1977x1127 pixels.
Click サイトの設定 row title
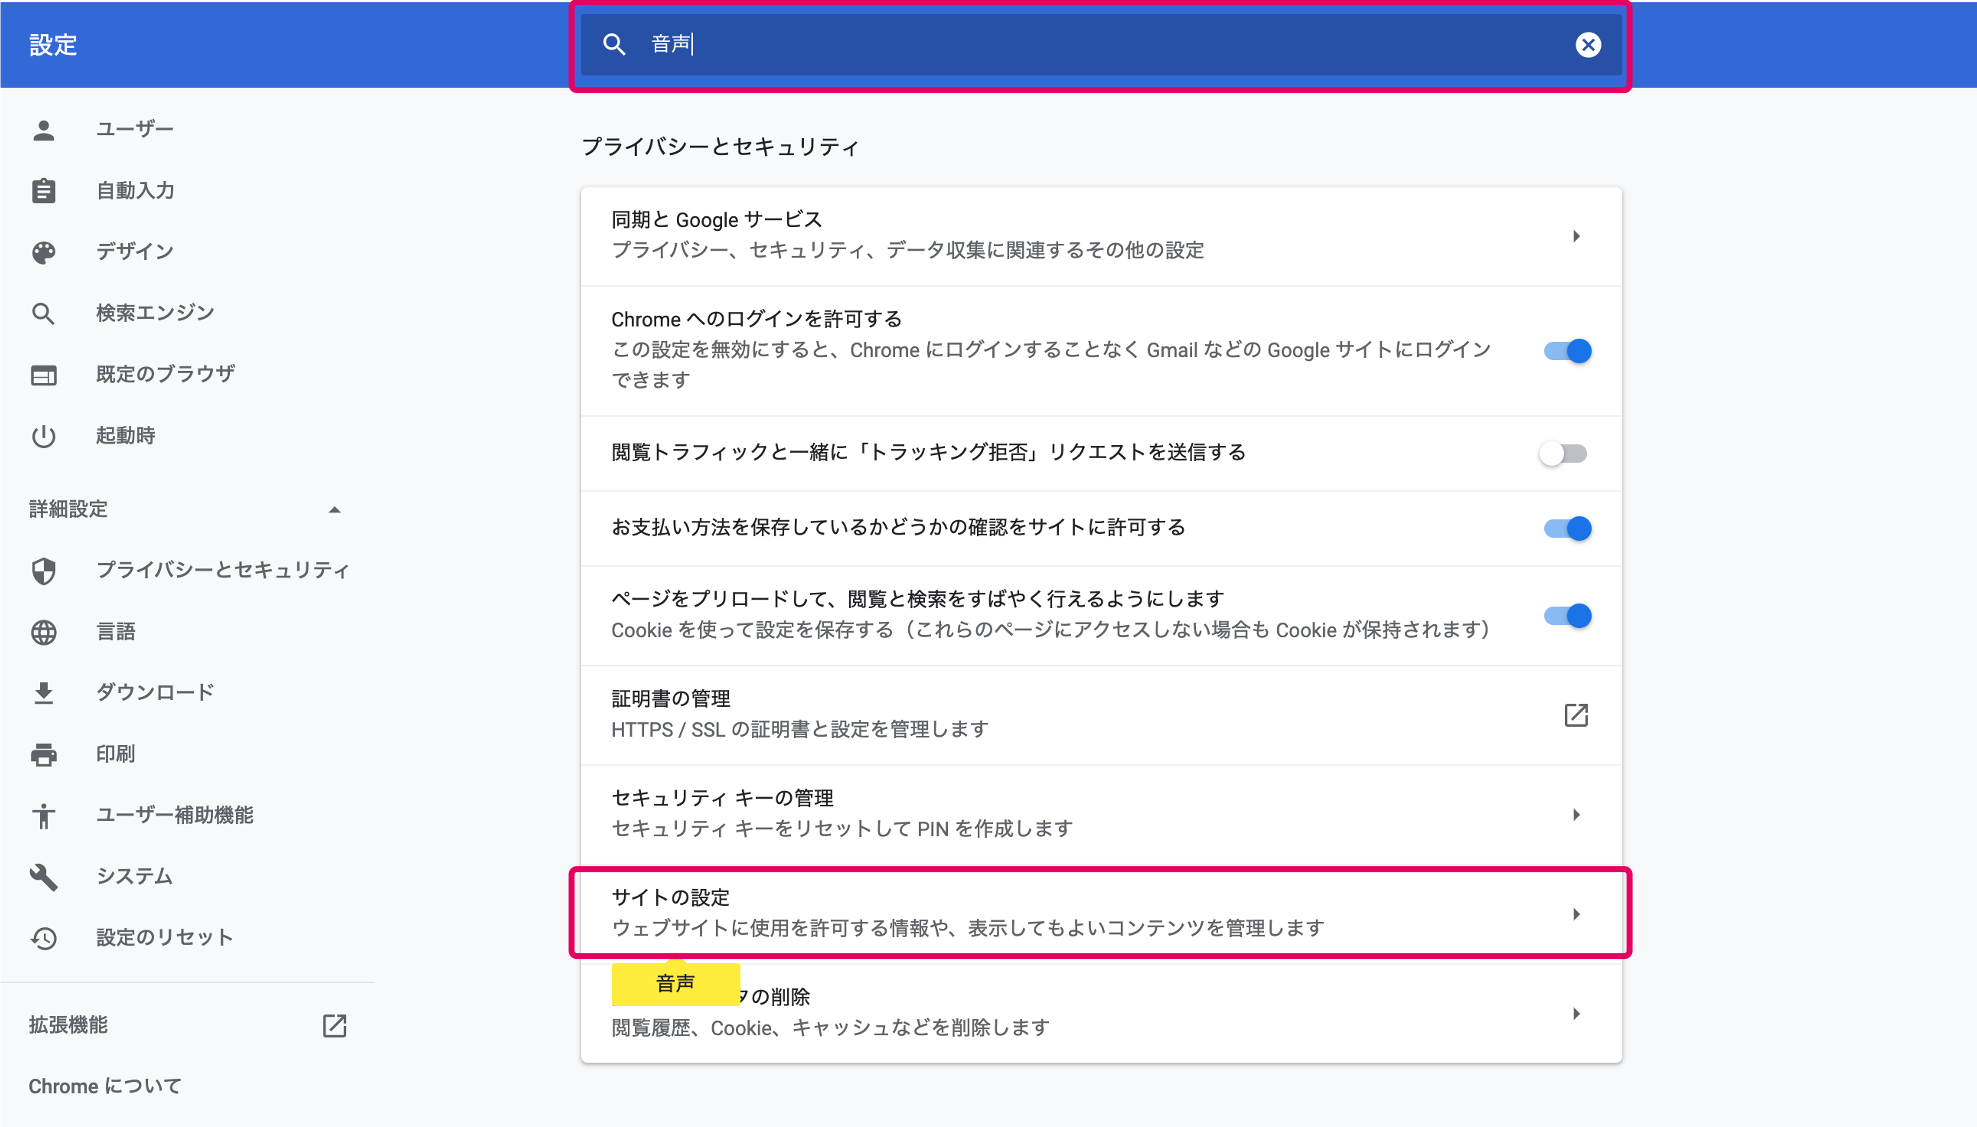coord(670,898)
